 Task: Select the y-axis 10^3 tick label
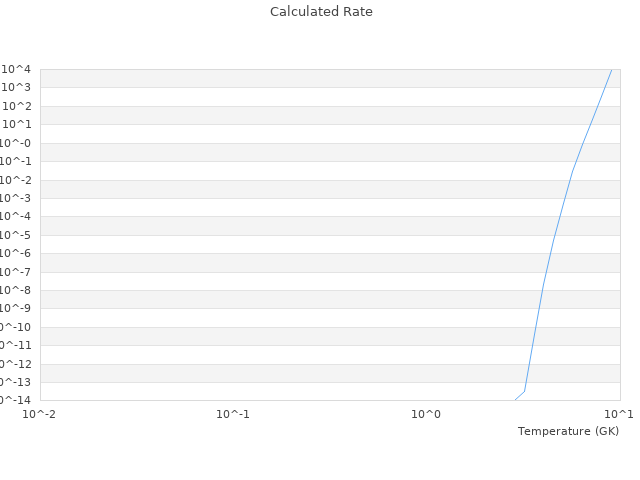(17, 88)
